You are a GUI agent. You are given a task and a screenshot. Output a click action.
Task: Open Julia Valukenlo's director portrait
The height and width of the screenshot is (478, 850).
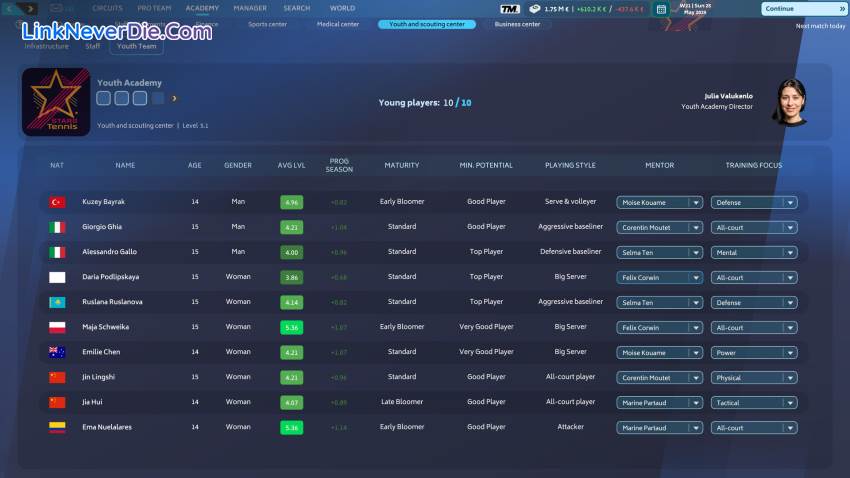pyautogui.click(x=788, y=101)
